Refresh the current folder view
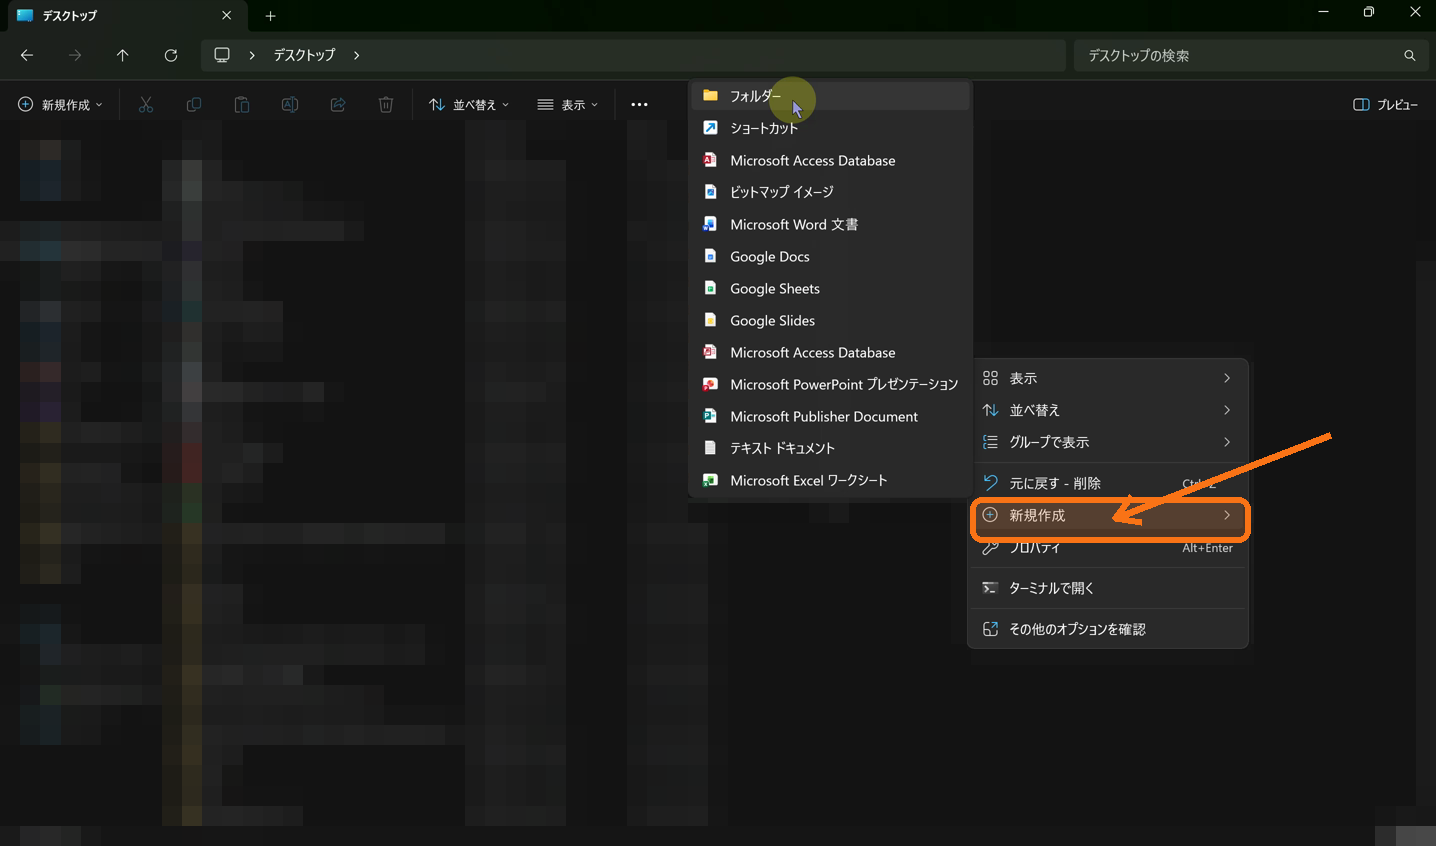The image size is (1436, 846). 171,55
